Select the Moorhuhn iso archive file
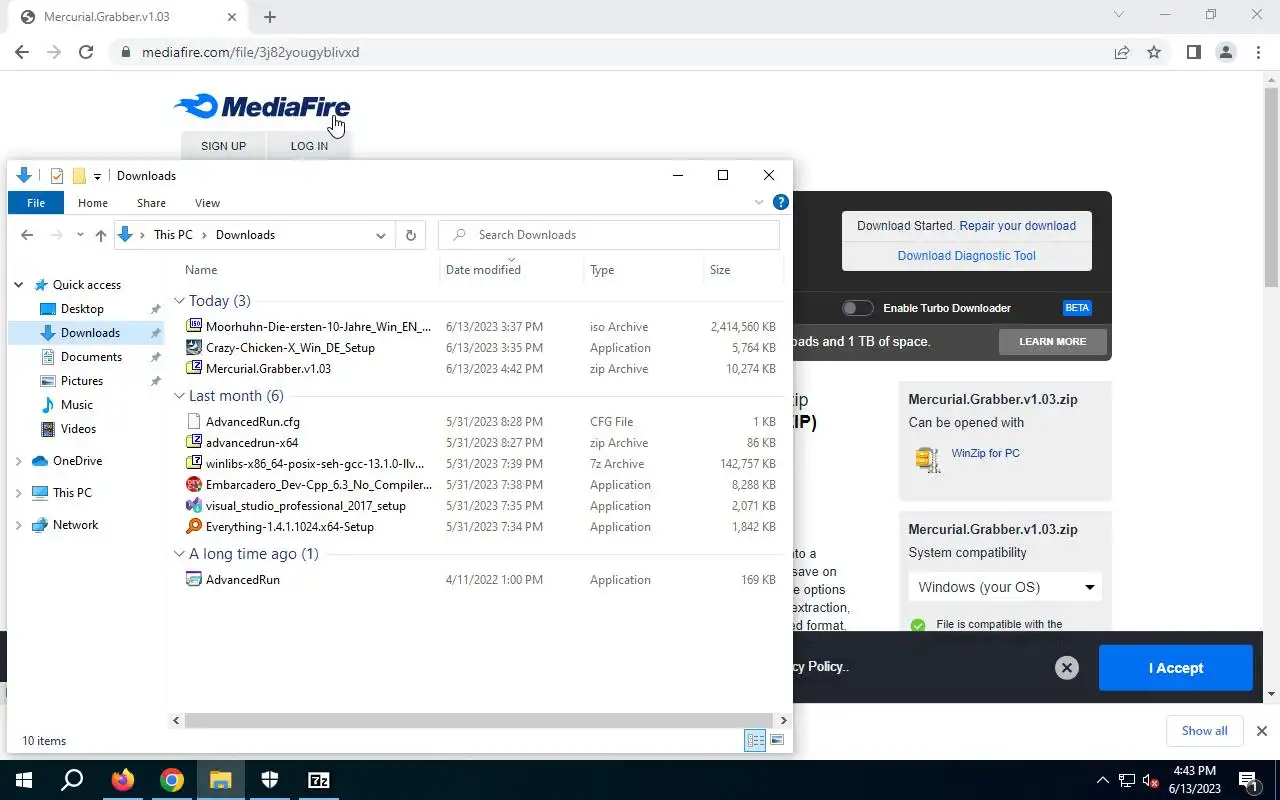 click(x=318, y=327)
